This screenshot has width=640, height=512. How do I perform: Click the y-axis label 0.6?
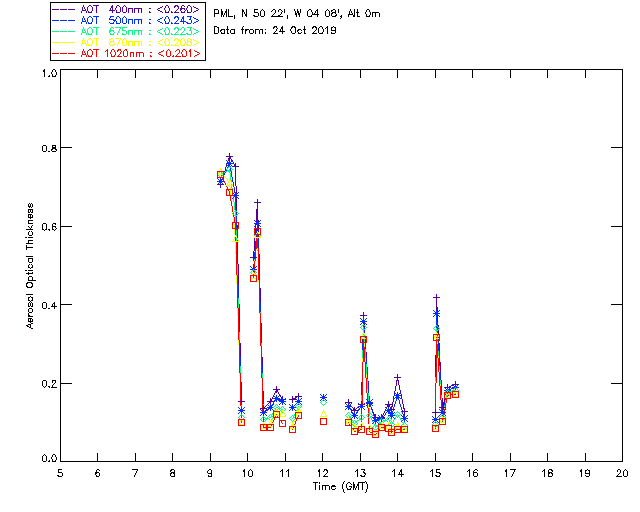(49, 227)
